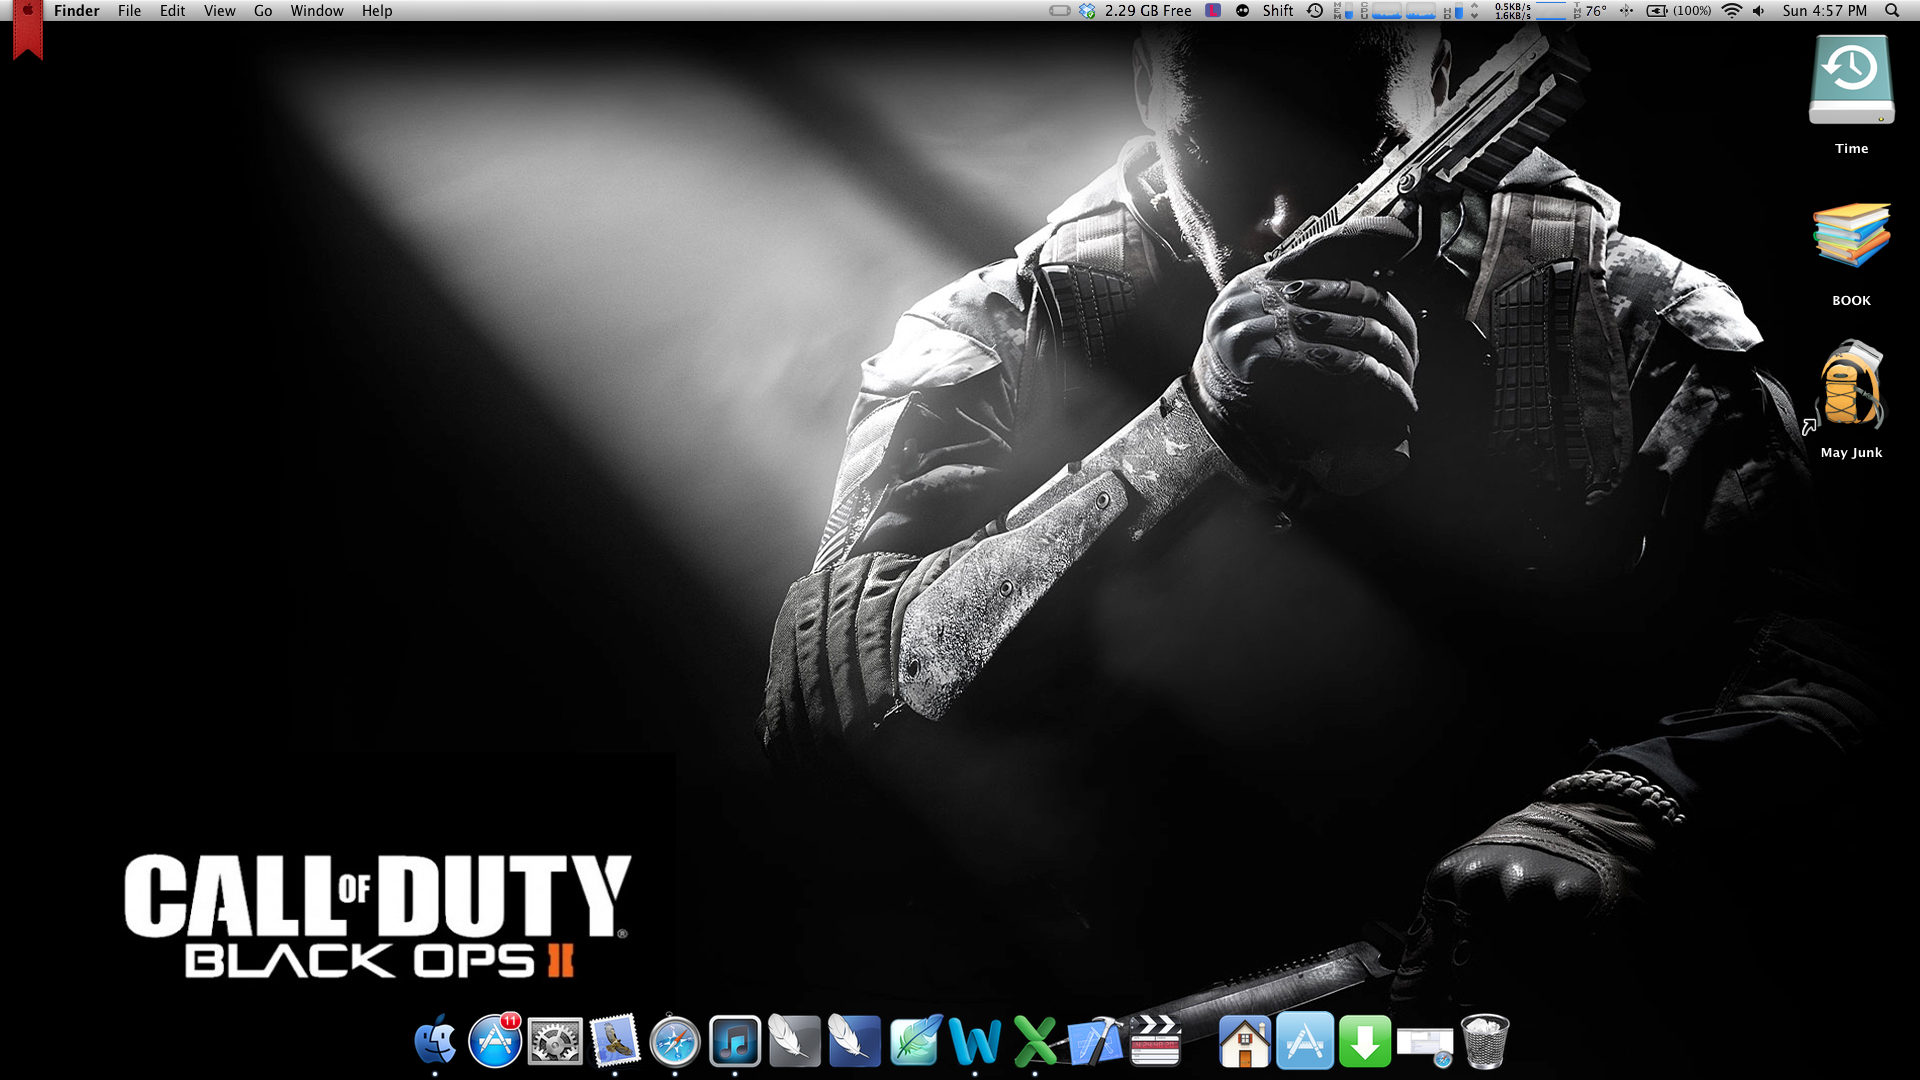Open the green feather app in Dock

(x=915, y=1041)
